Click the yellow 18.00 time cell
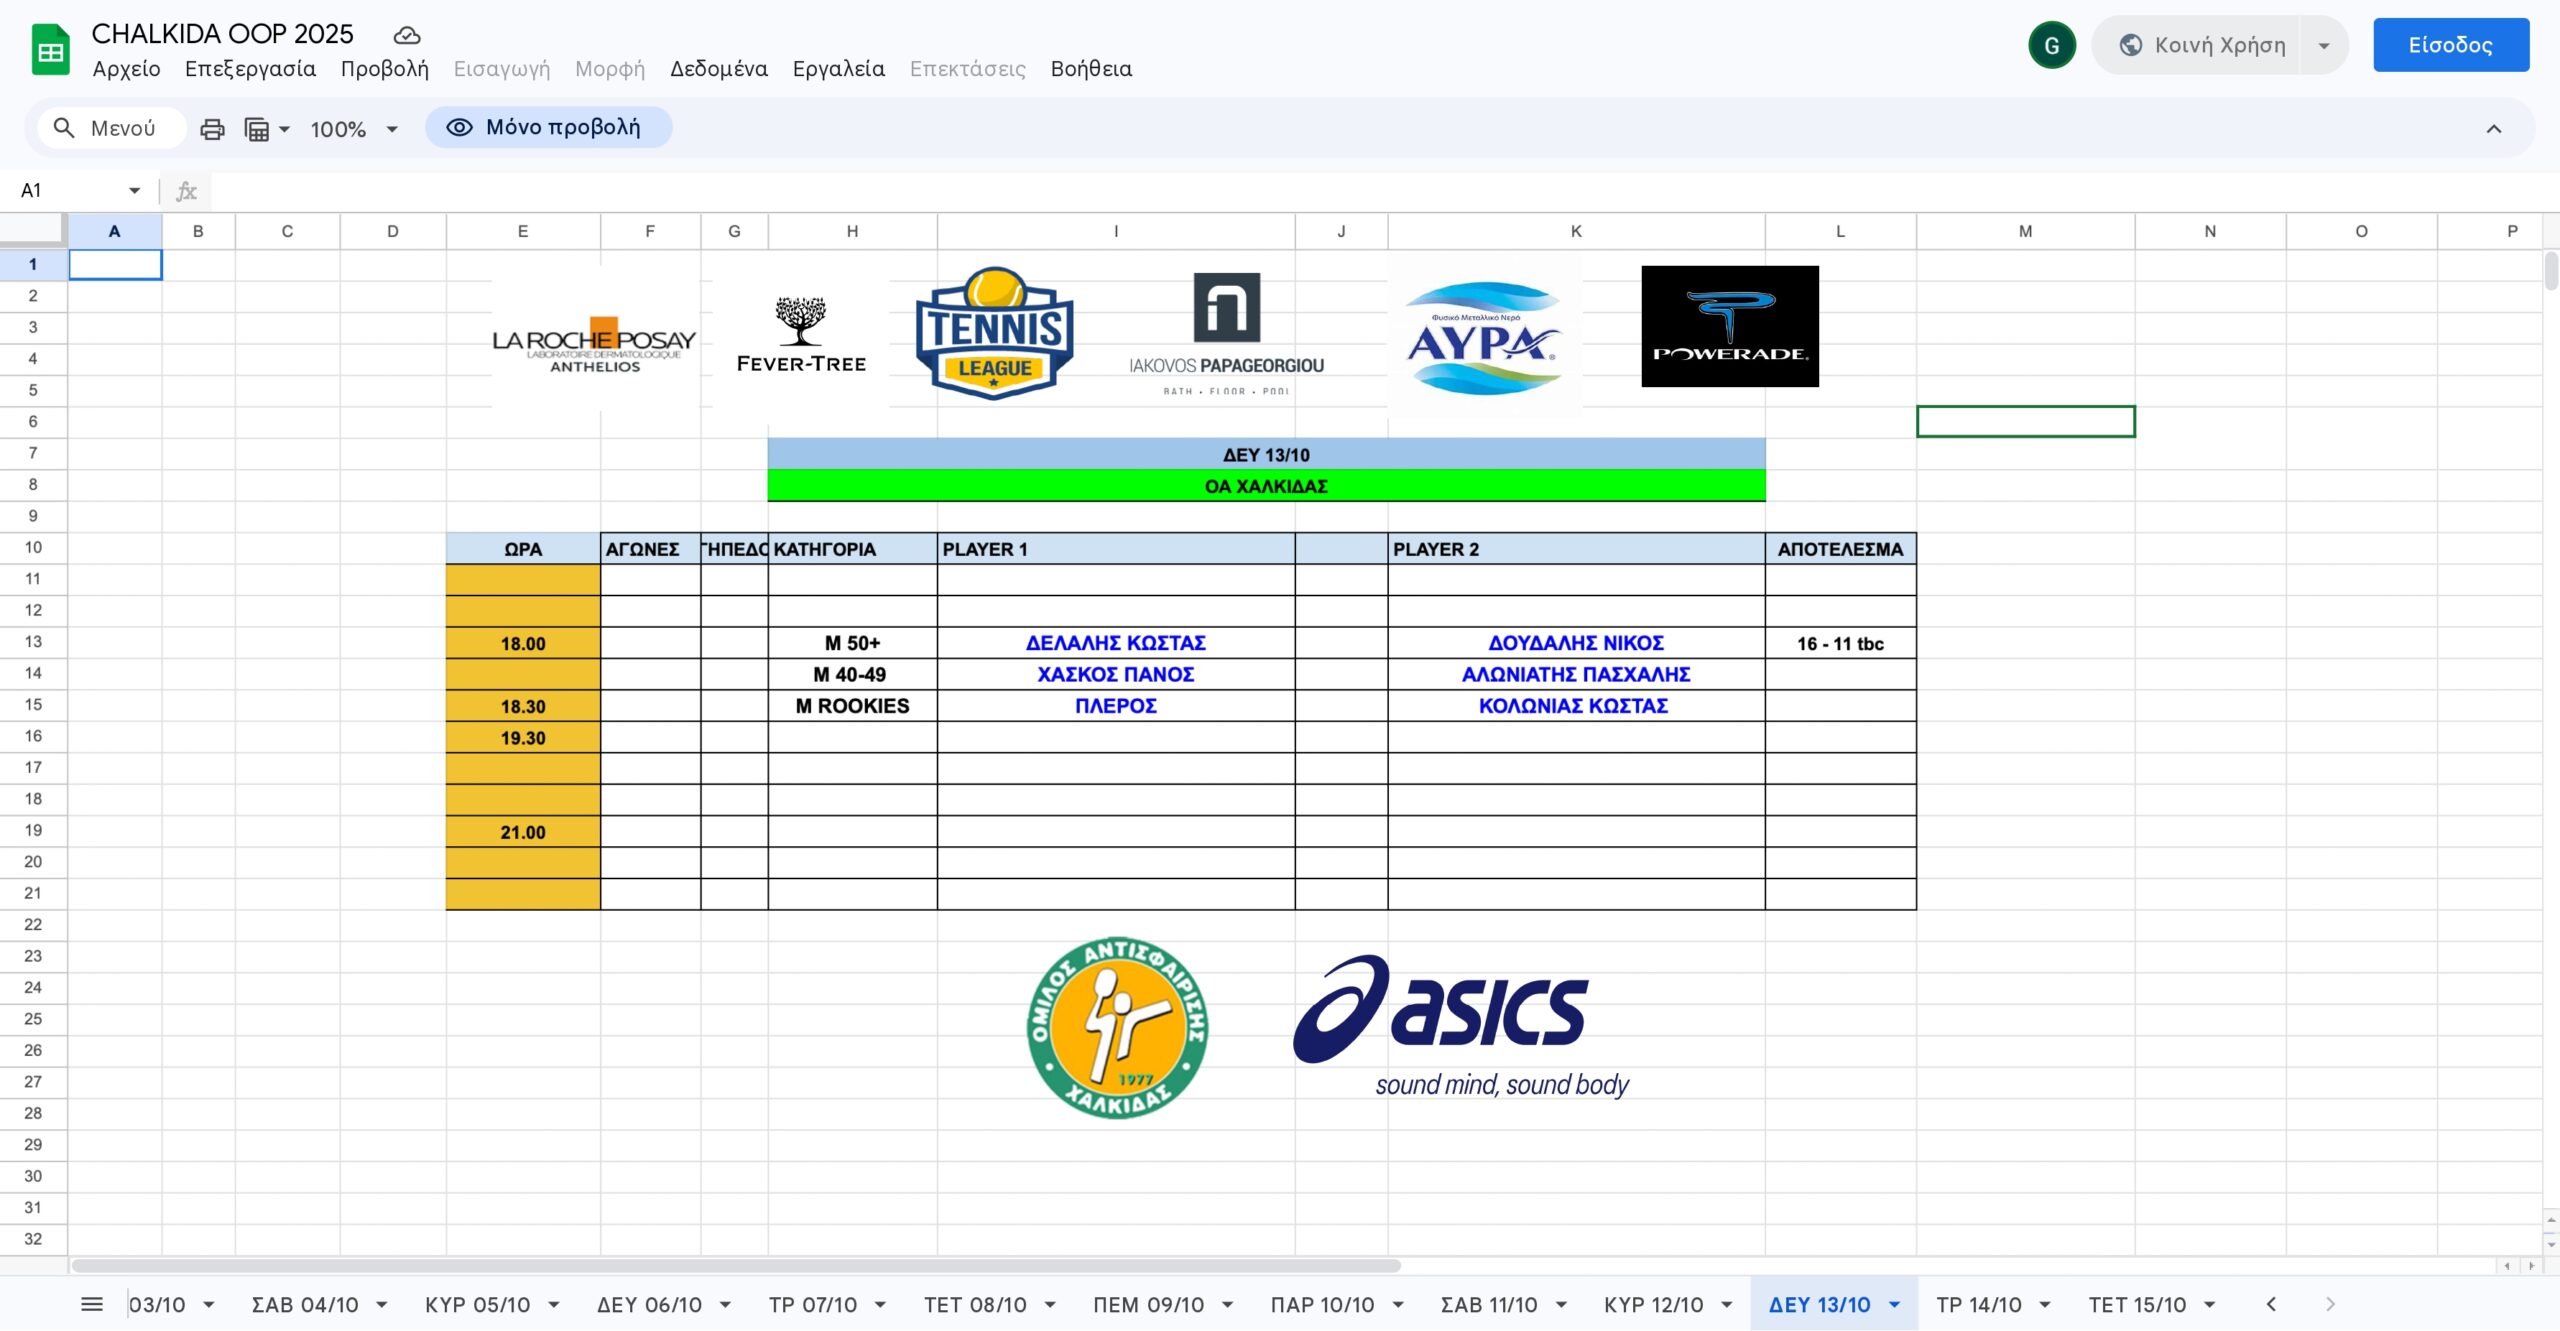Image resolution: width=2560 pixels, height=1331 pixels. click(x=523, y=643)
